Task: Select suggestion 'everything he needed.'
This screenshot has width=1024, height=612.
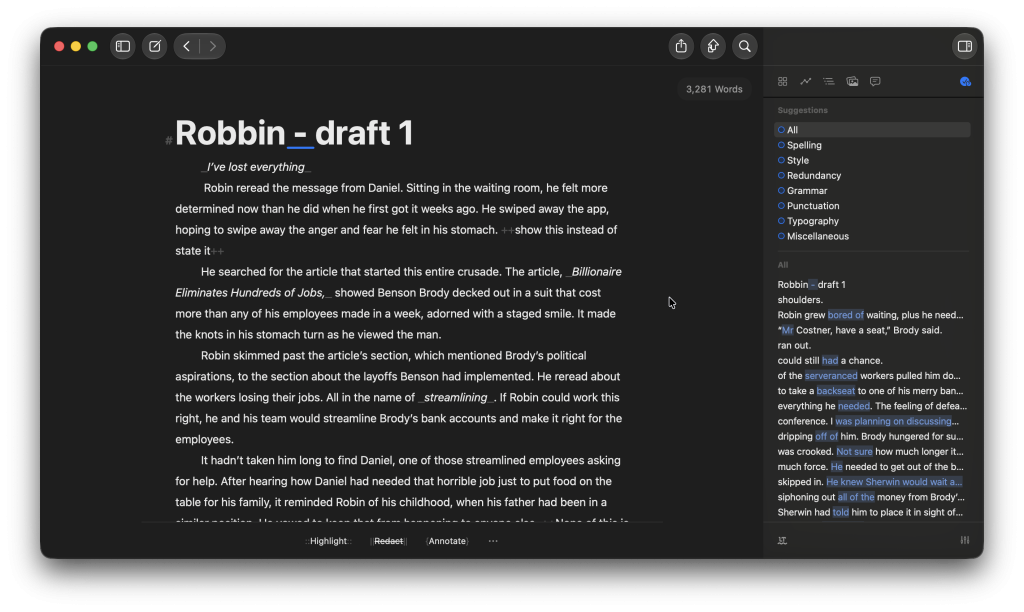Action: [872, 406]
